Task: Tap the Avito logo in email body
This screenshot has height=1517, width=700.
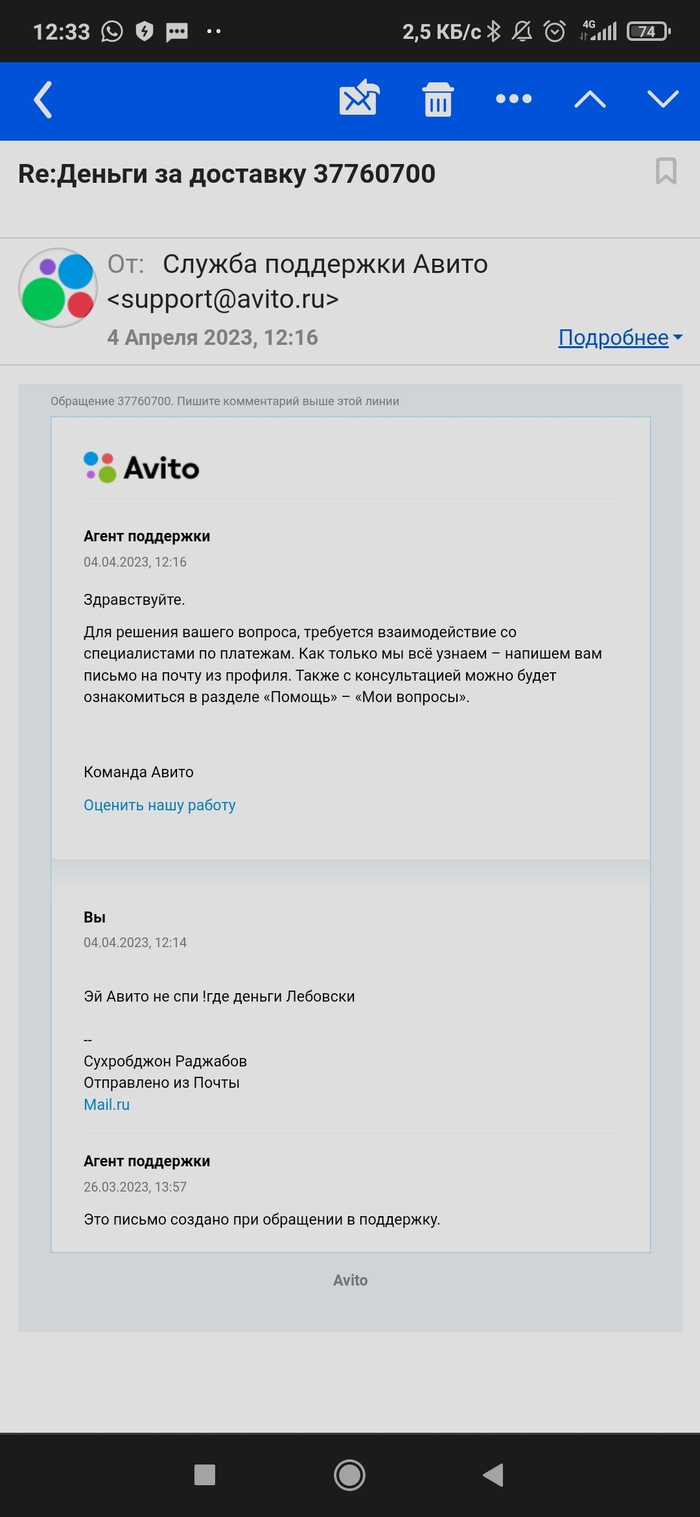Action: tap(141, 467)
